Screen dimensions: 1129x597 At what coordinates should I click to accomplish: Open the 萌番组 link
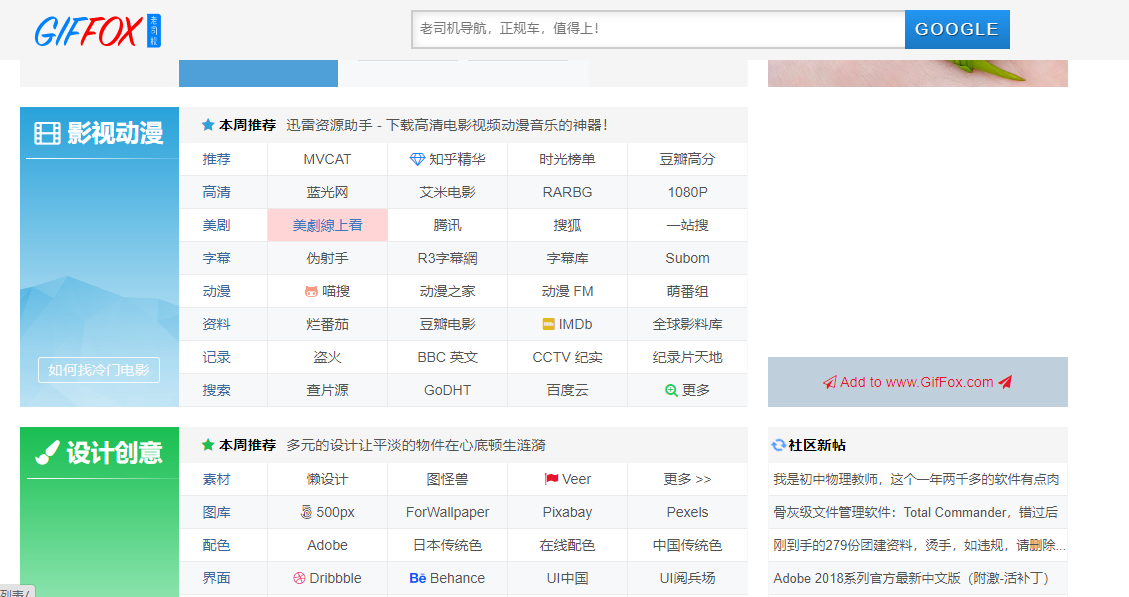coord(688,292)
